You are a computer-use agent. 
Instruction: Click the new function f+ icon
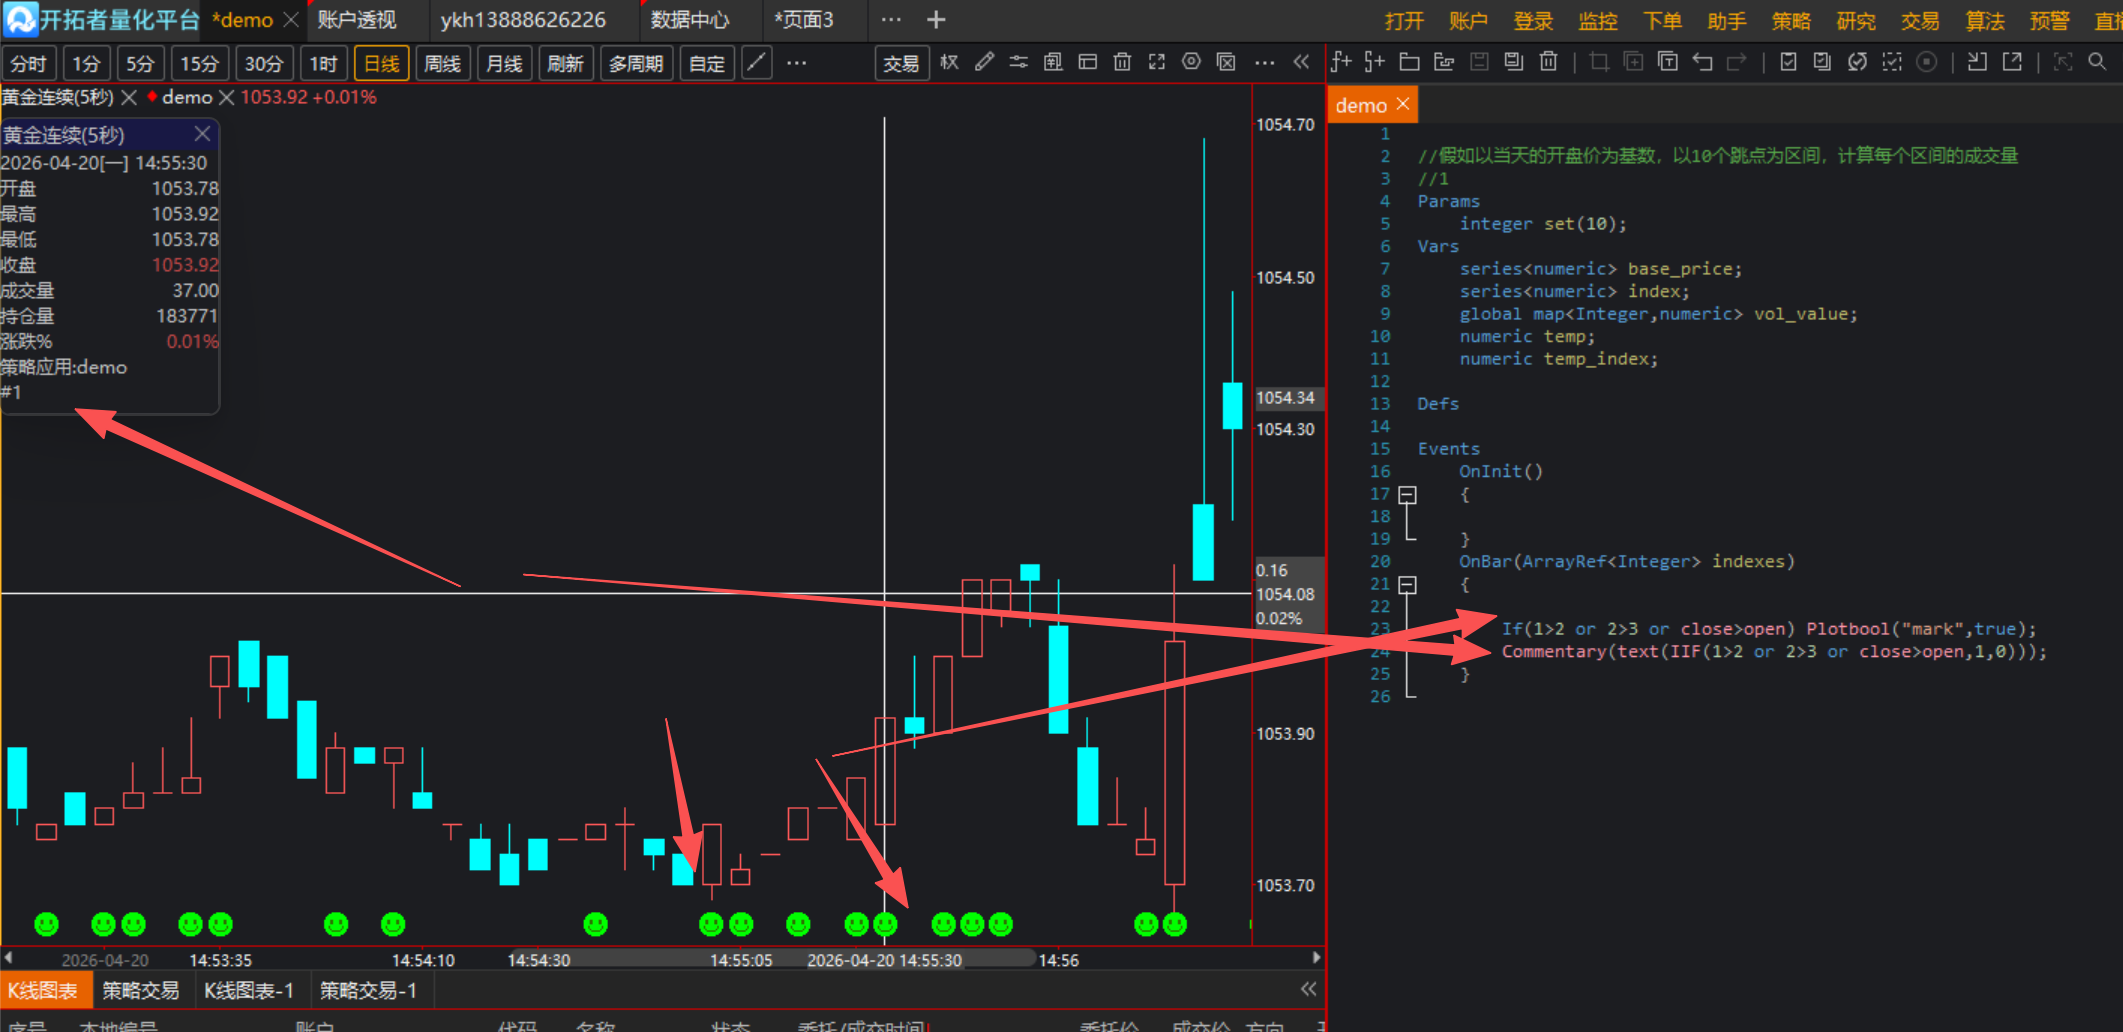[1341, 62]
